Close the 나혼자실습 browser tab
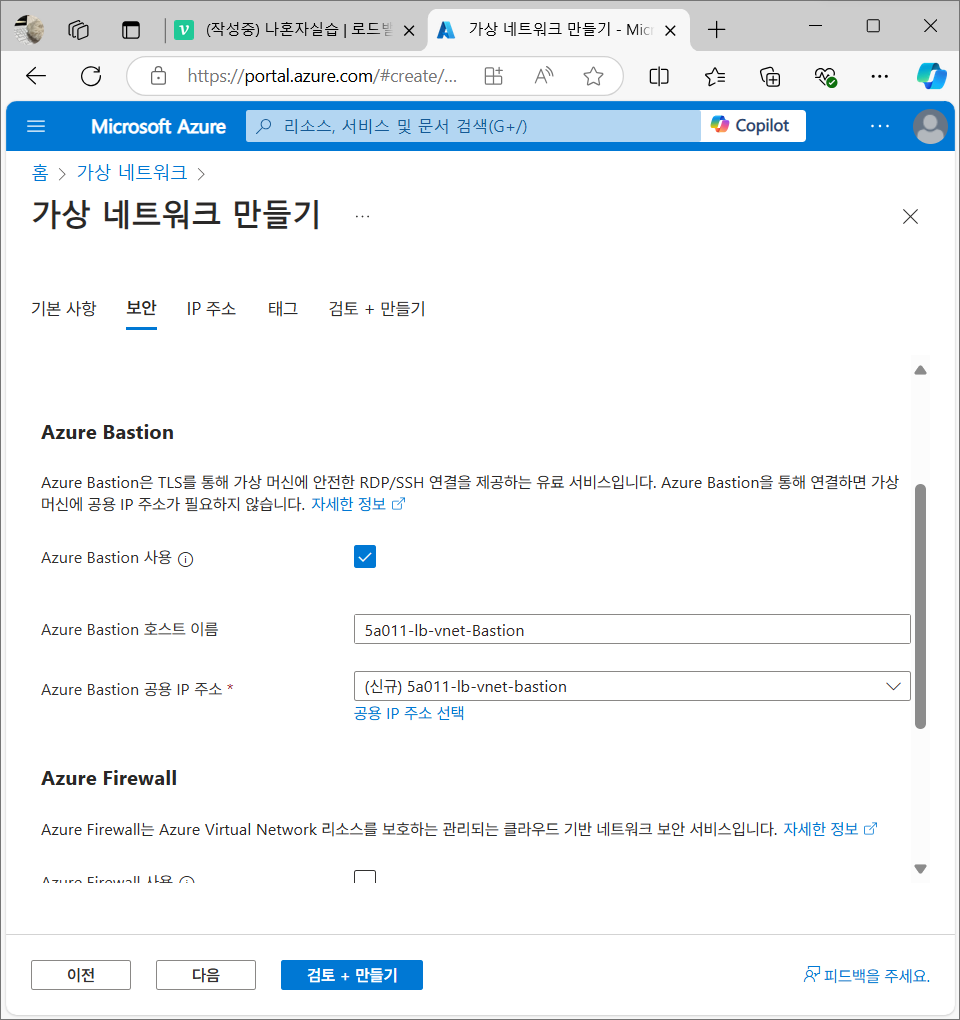This screenshot has width=960, height=1020. pyautogui.click(x=409, y=31)
